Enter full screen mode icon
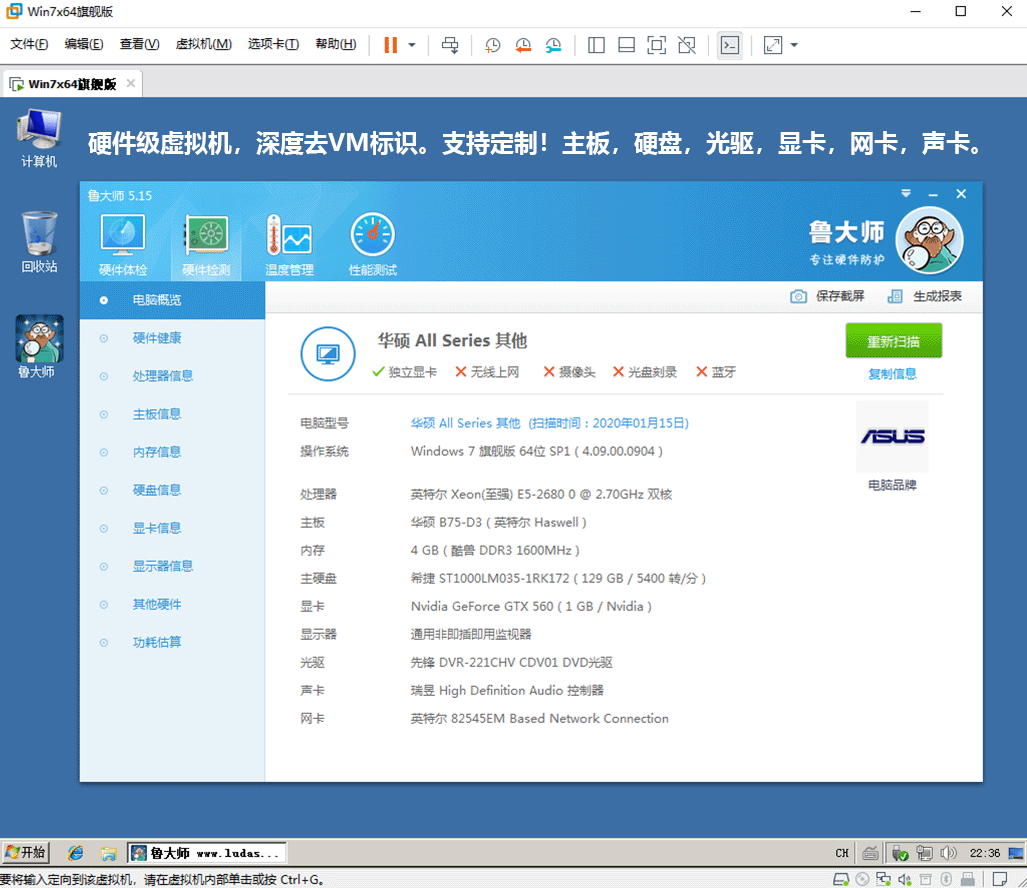This screenshot has width=1027, height=888. click(x=656, y=45)
